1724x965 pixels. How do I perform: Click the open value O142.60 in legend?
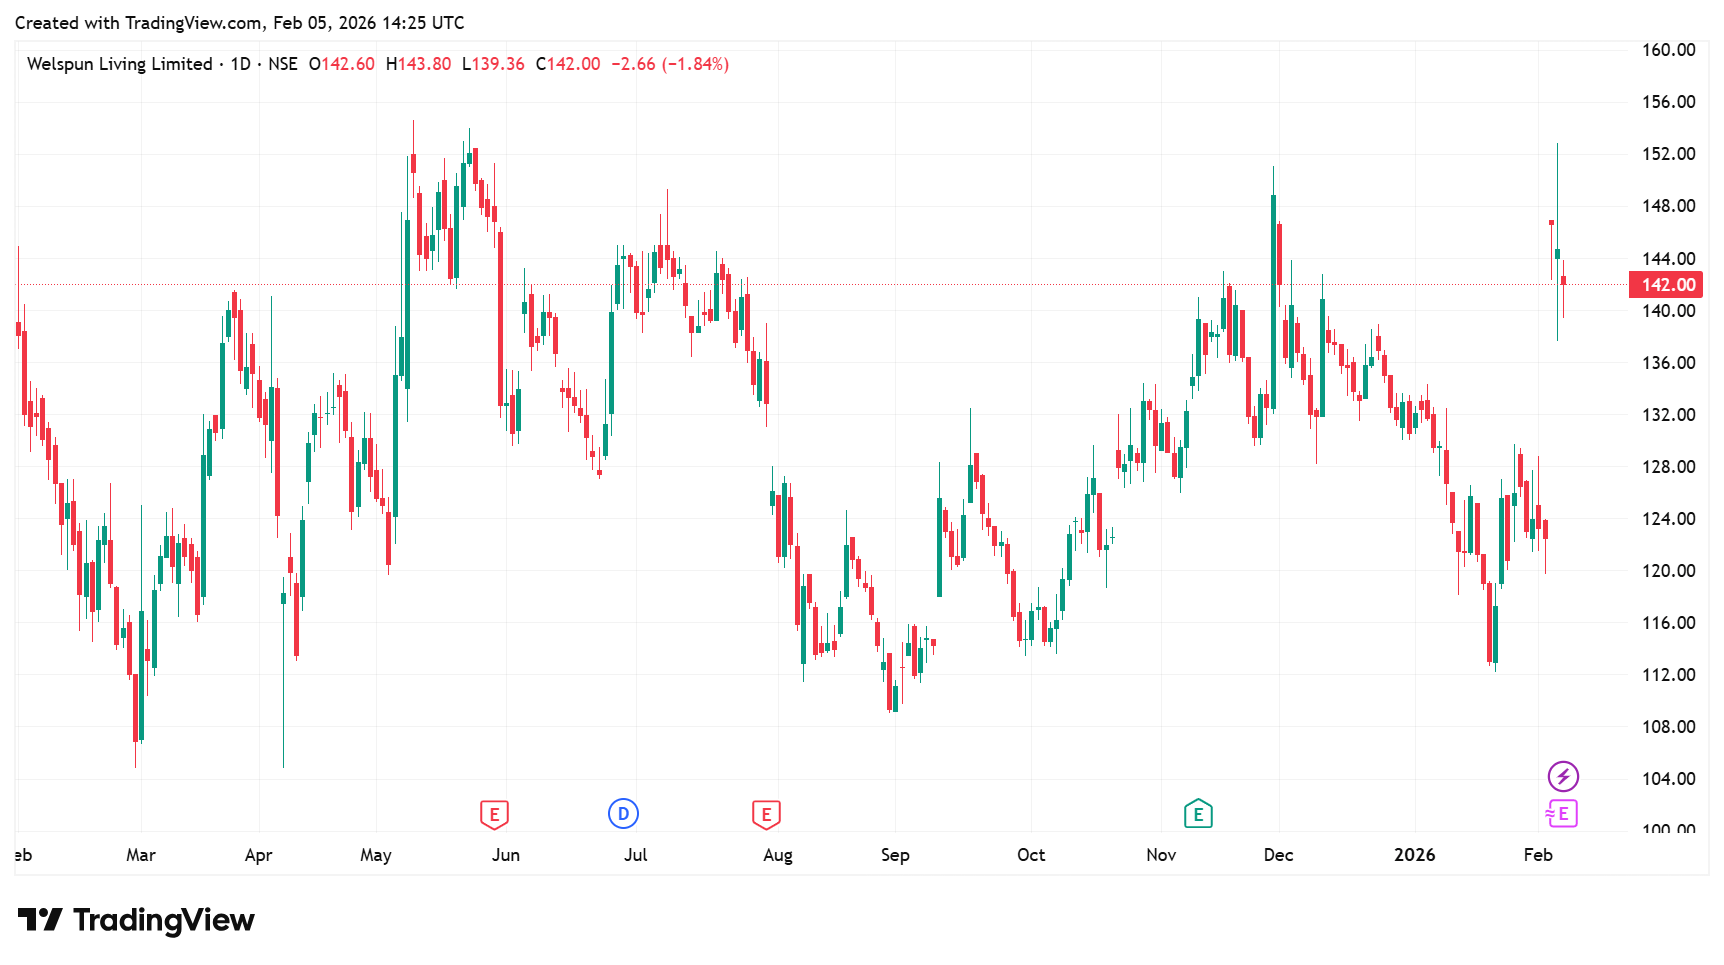[x=342, y=64]
